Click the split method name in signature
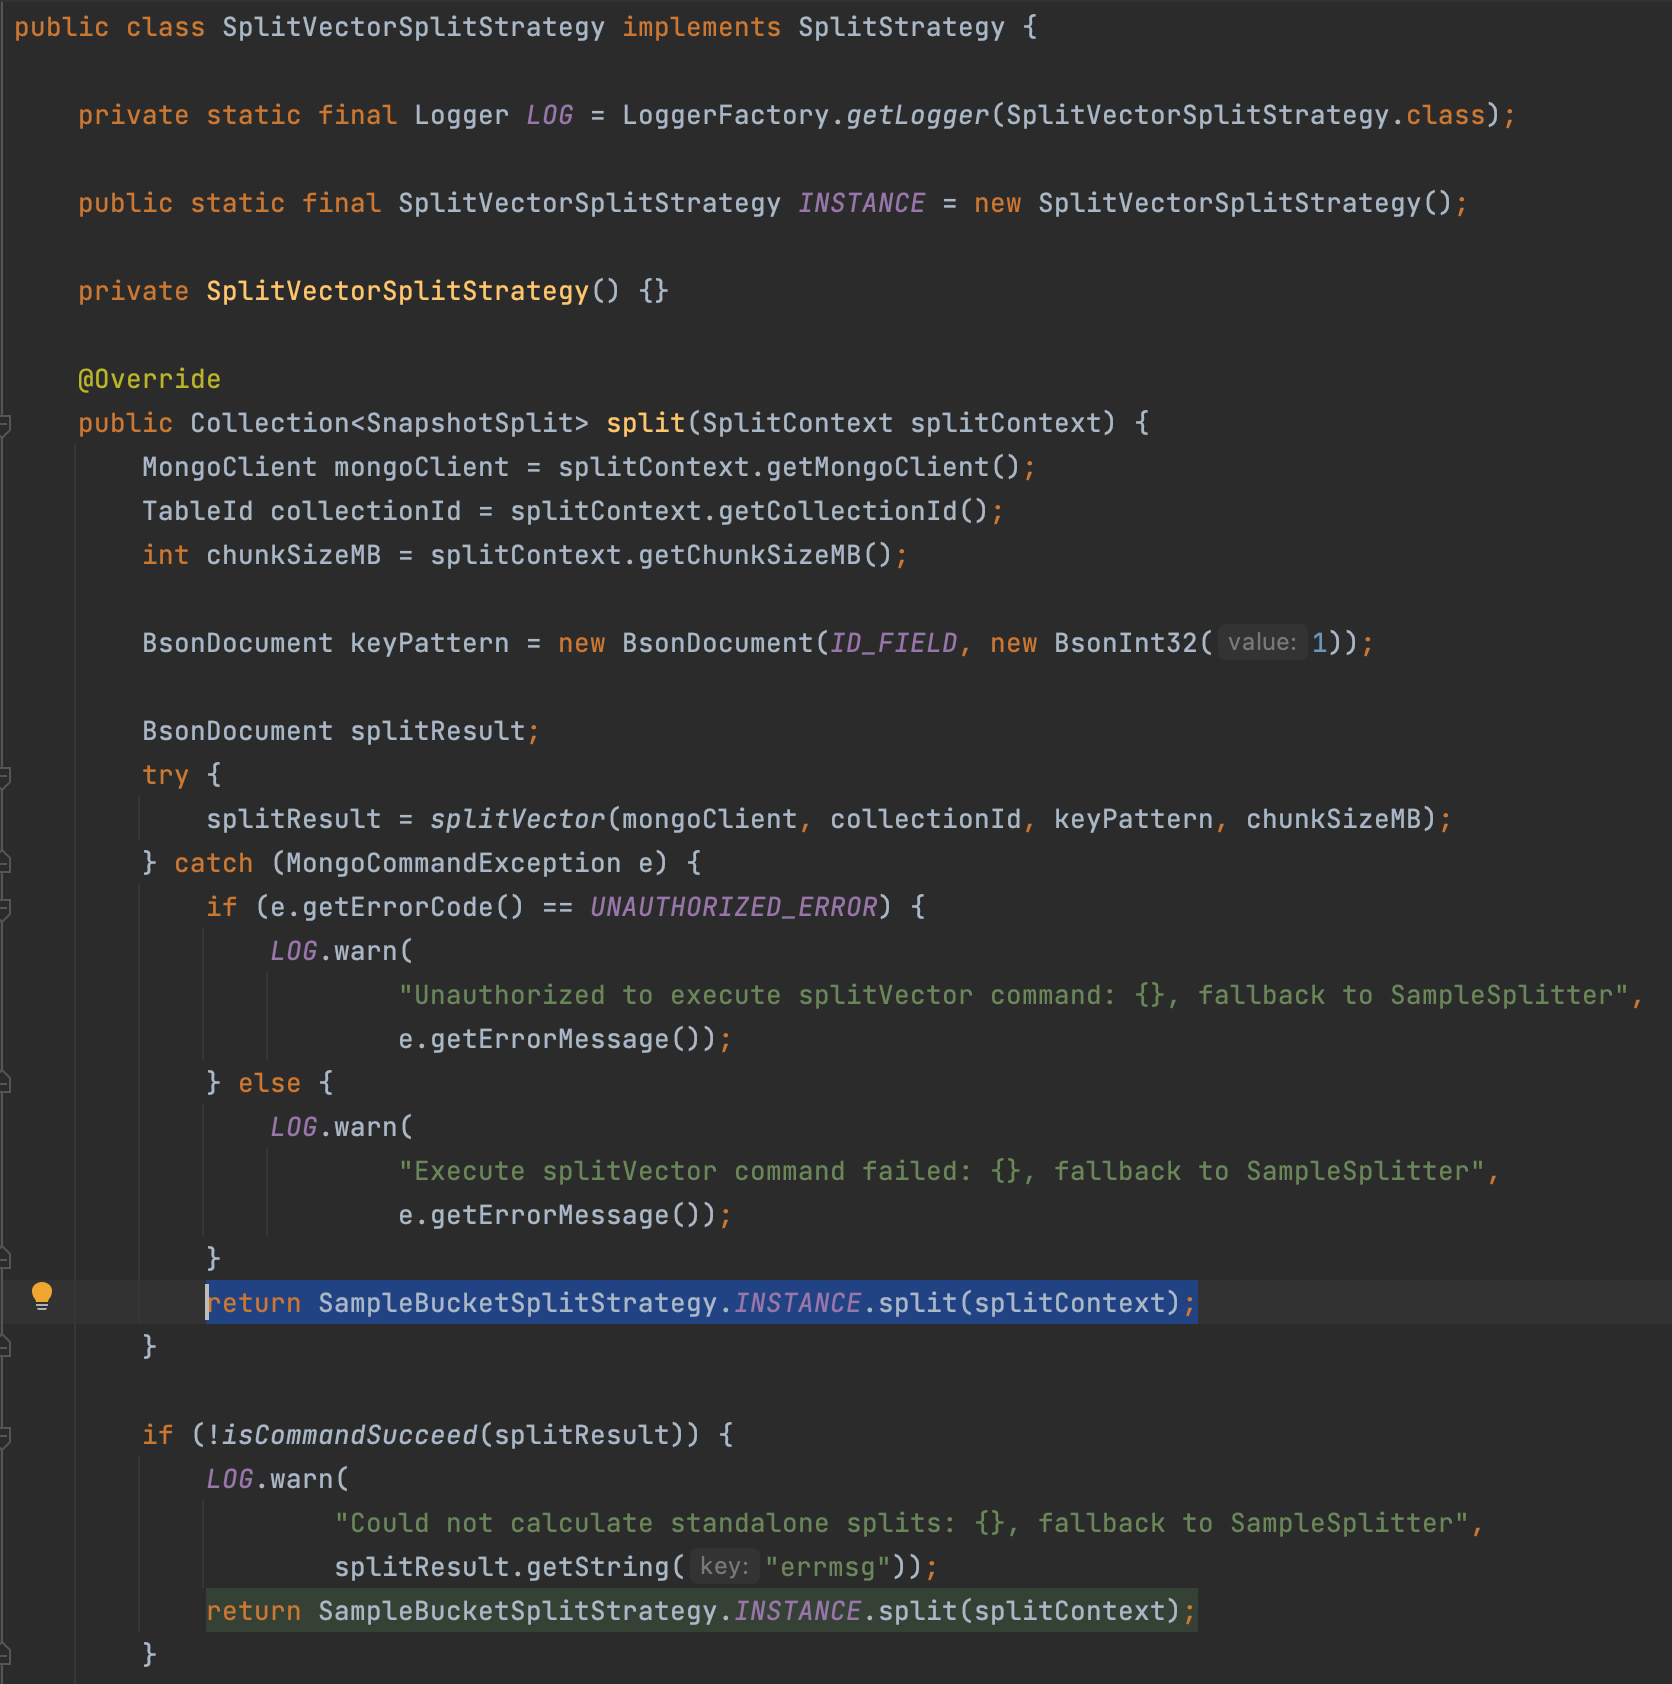The width and height of the screenshot is (1672, 1684). point(645,423)
